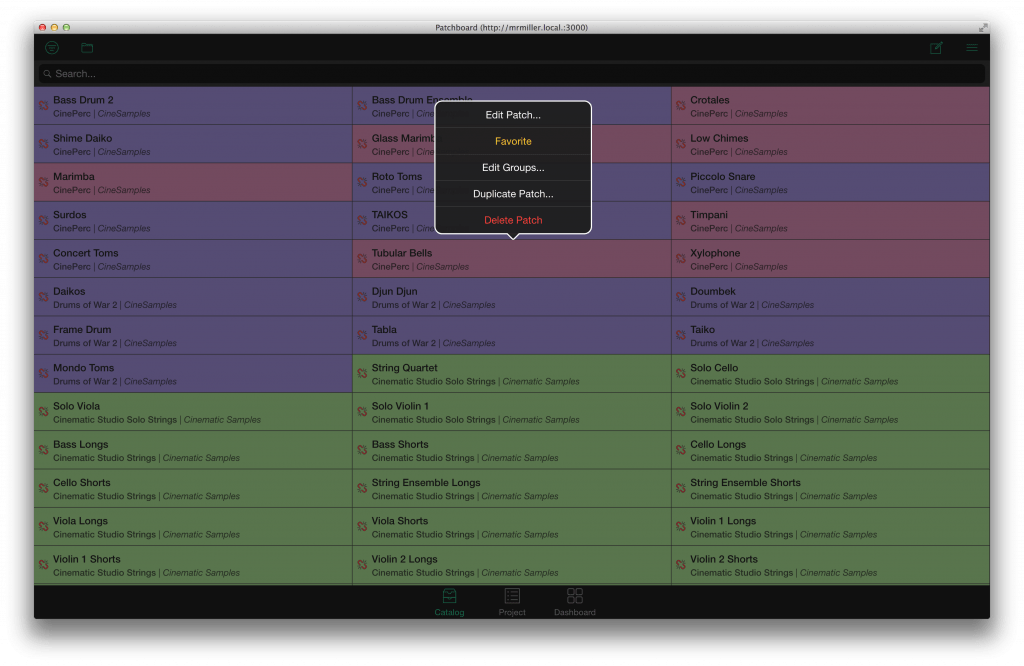Screen dimensions: 1024x666
Task: Select the Bass Shorts patch text
Action: (x=400, y=445)
